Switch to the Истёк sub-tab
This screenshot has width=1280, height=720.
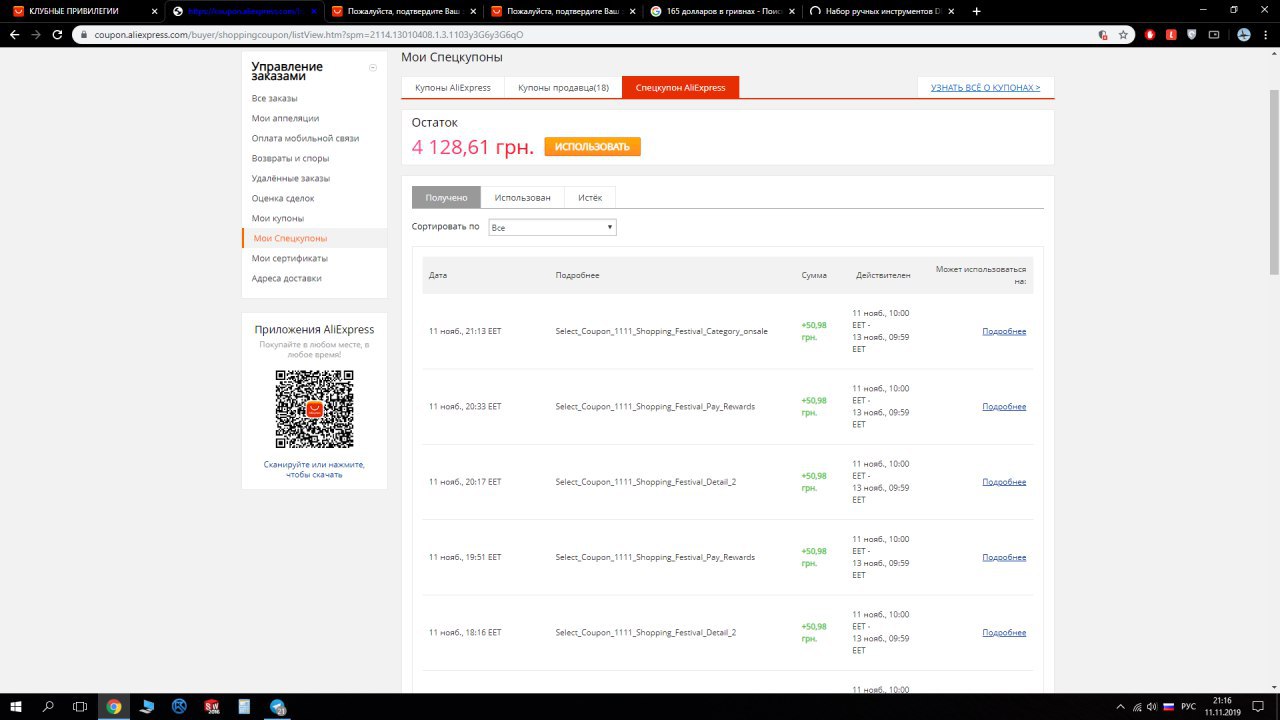pyautogui.click(x=590, y=197)
